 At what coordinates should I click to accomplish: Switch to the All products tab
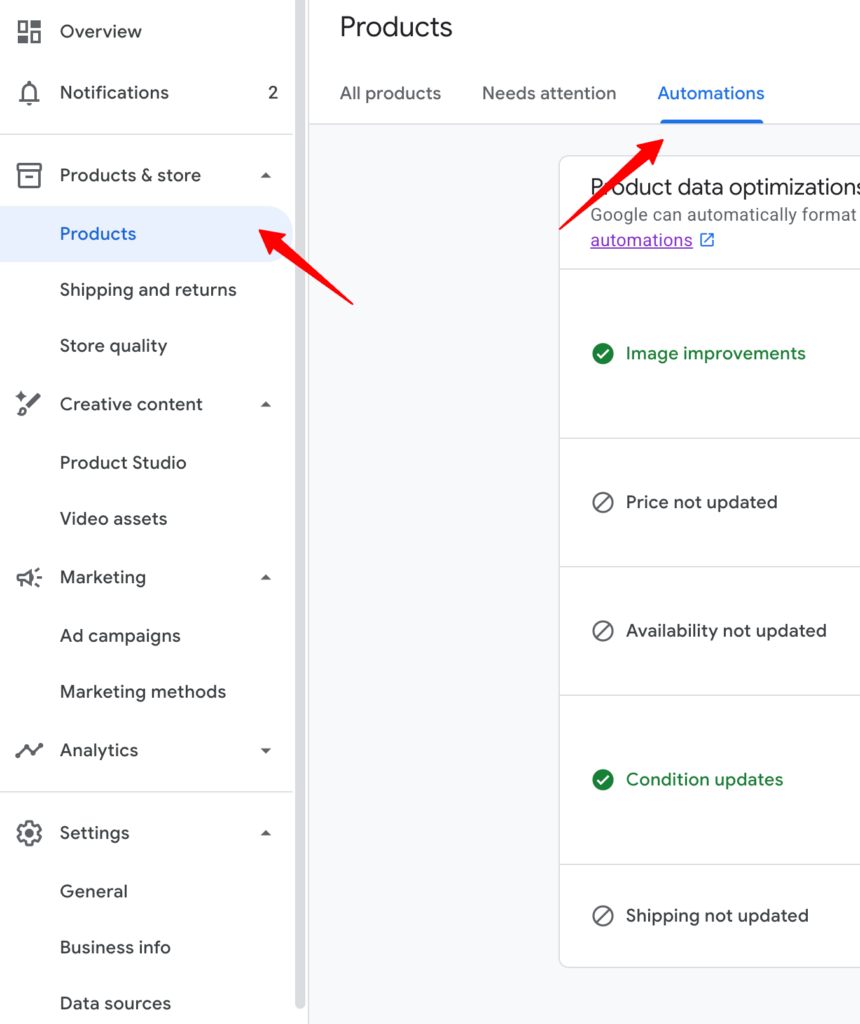pos(390,93)
